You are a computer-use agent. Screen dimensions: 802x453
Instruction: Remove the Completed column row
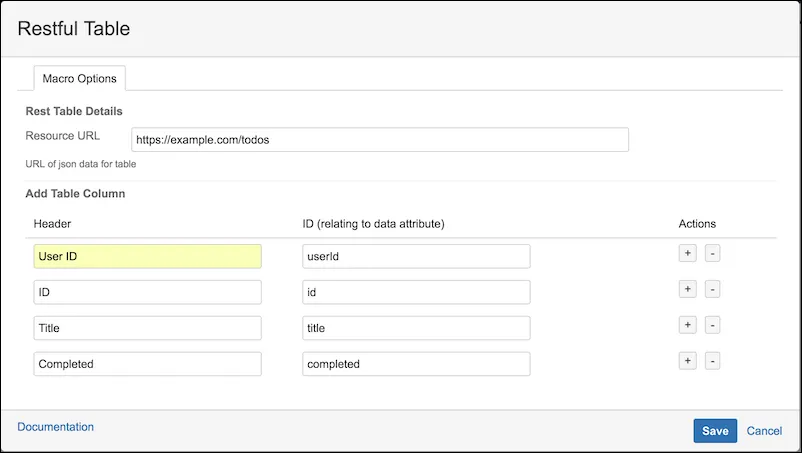[x=712, y=360]
